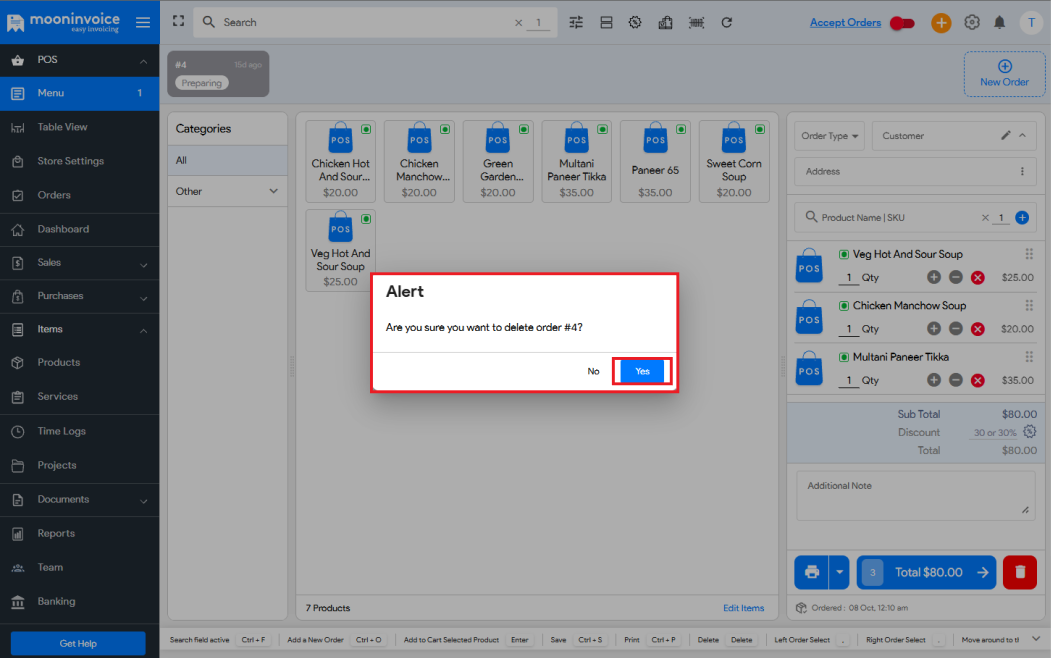
Task: Toggle the hamburger sidebar menu
Action: point(143,22)
